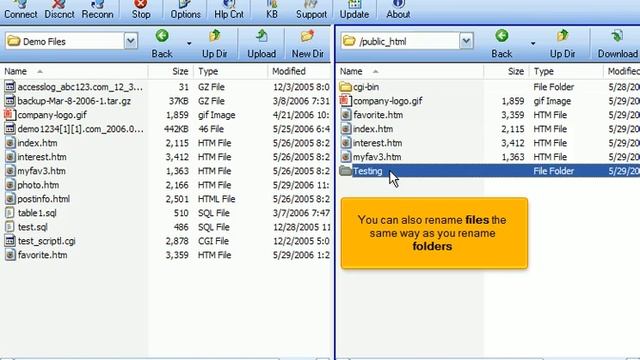Open the About toolbar item
Viewport: 640px width, 360px height.
point(398,10)
